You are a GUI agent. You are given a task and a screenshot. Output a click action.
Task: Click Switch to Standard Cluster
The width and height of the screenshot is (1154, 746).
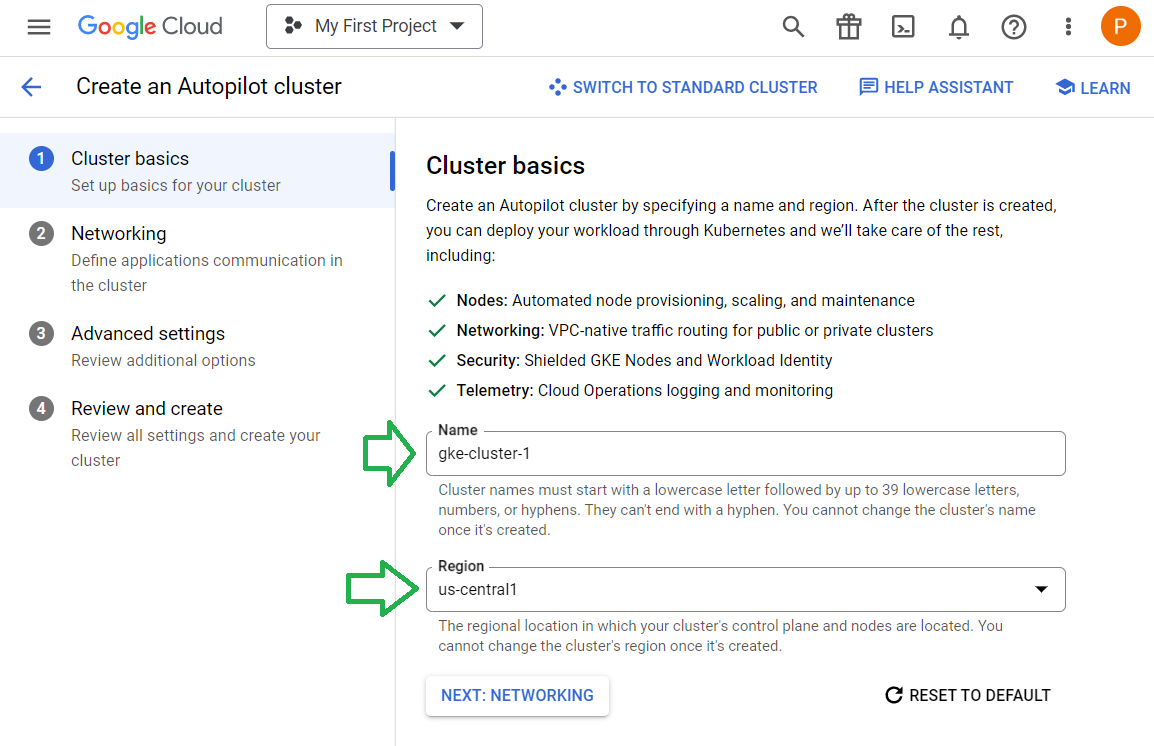(x=683, y=88)
